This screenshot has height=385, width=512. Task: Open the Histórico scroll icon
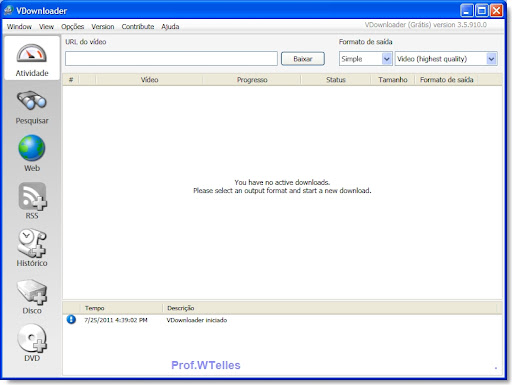(32, 243)
